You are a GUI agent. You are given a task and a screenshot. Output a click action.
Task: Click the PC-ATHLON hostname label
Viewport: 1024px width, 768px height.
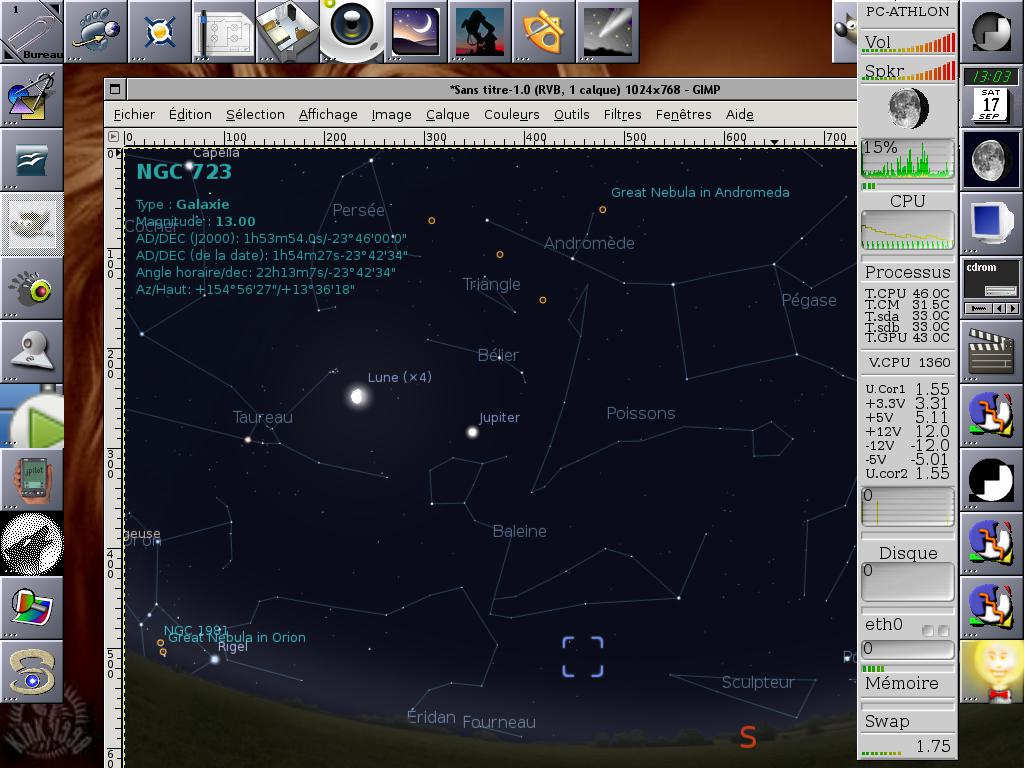tap(908, 11)
